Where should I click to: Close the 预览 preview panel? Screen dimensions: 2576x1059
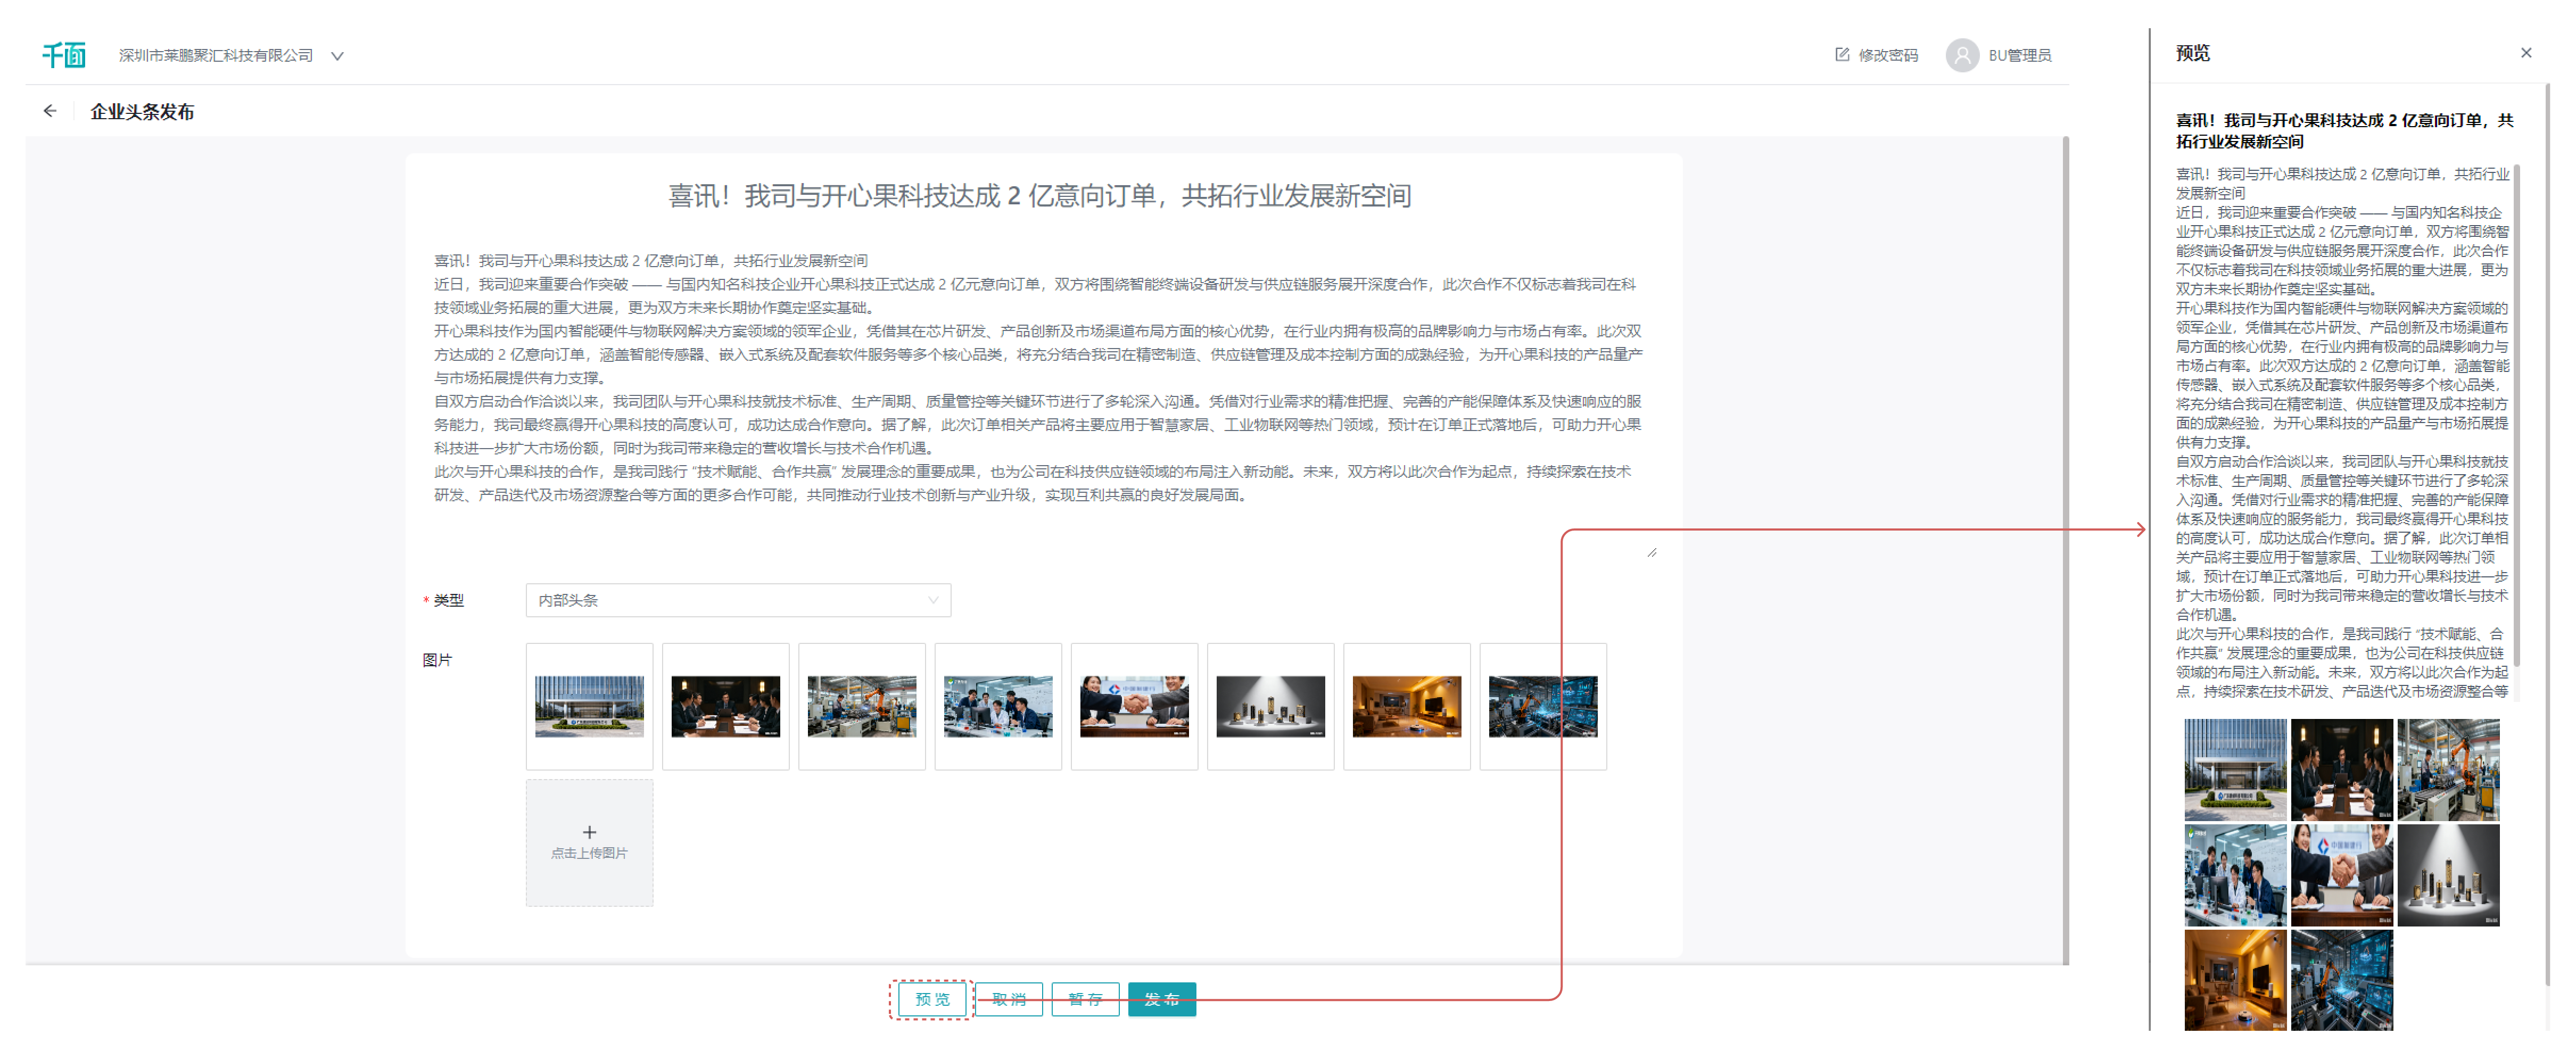tap(2526, 53)
